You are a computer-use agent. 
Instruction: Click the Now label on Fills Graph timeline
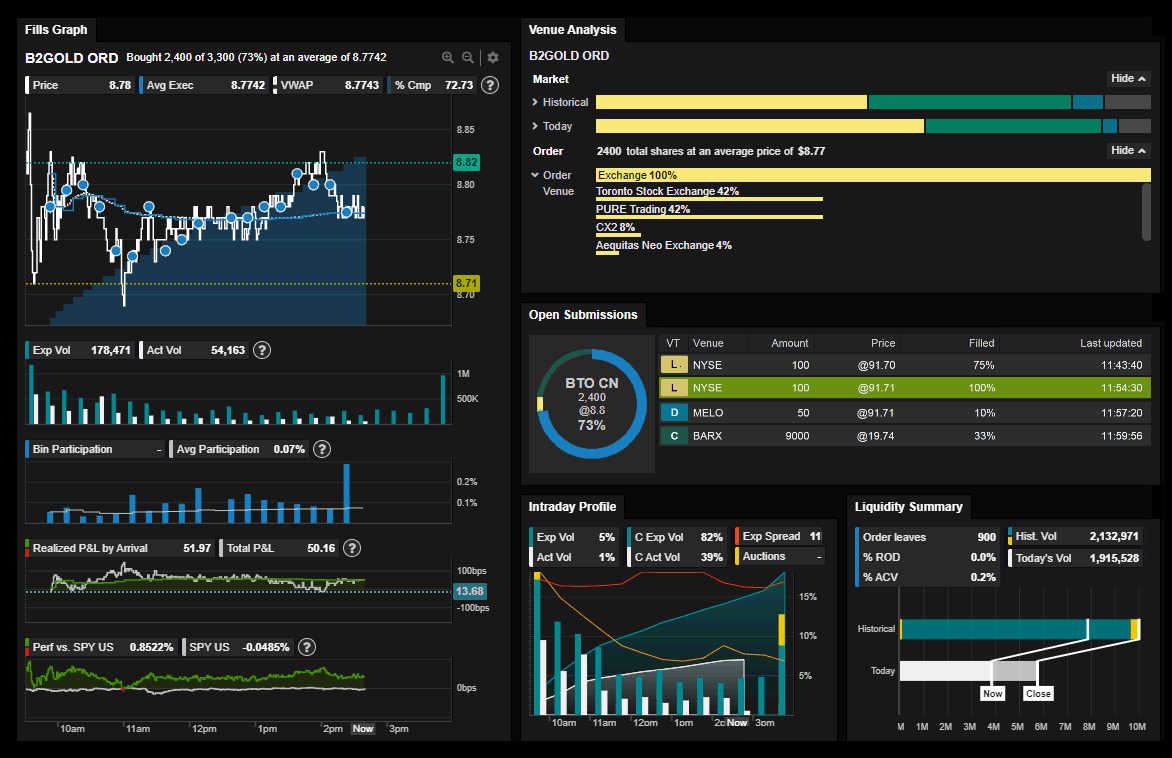point(363,729)
